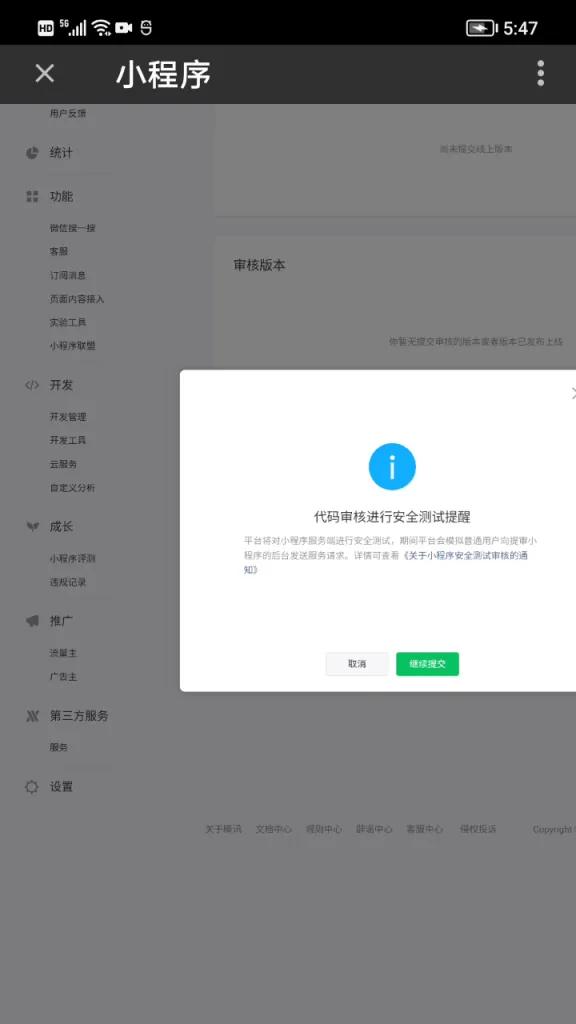Open 客服中心 footer link
Image resolution: width=576 pixels, height=1024 pixels.
424,829
